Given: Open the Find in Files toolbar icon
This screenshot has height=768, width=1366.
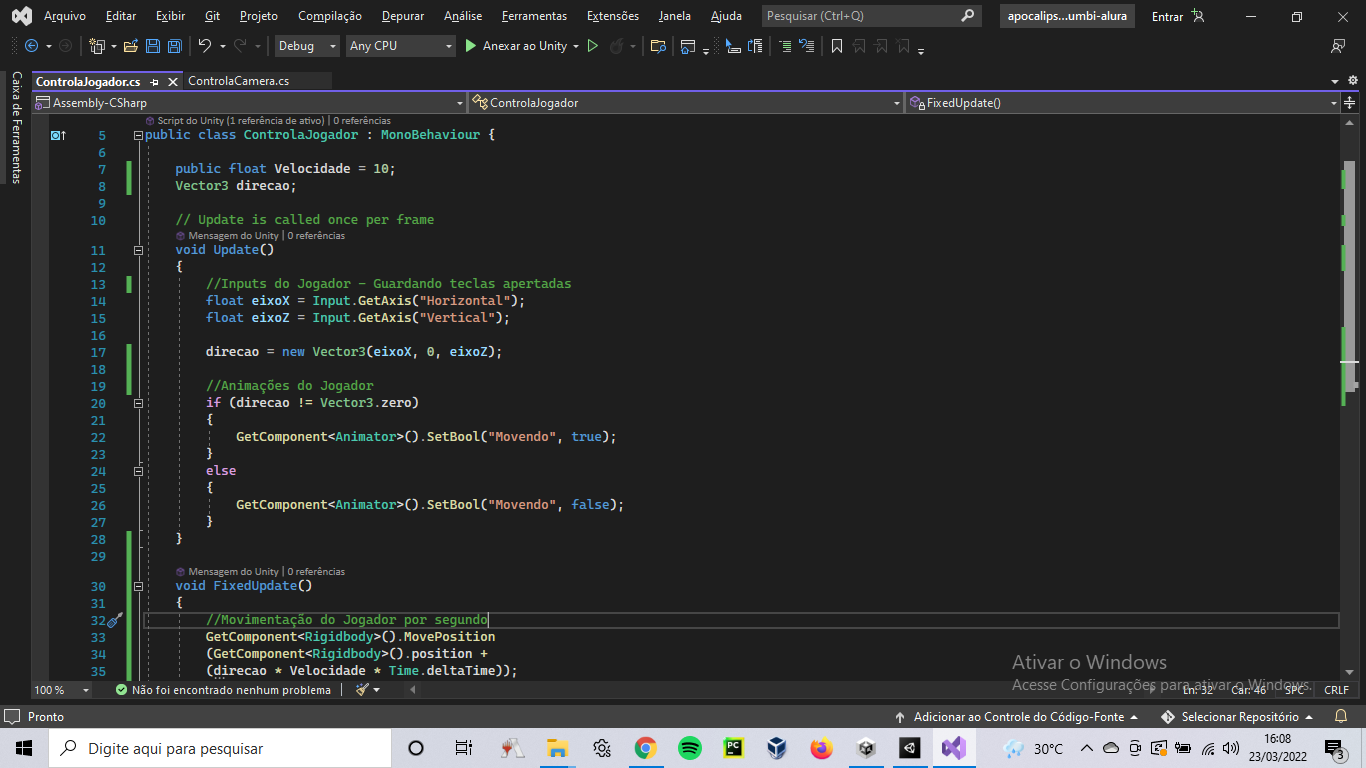Looking at the screenshot, I should (657, 46).
